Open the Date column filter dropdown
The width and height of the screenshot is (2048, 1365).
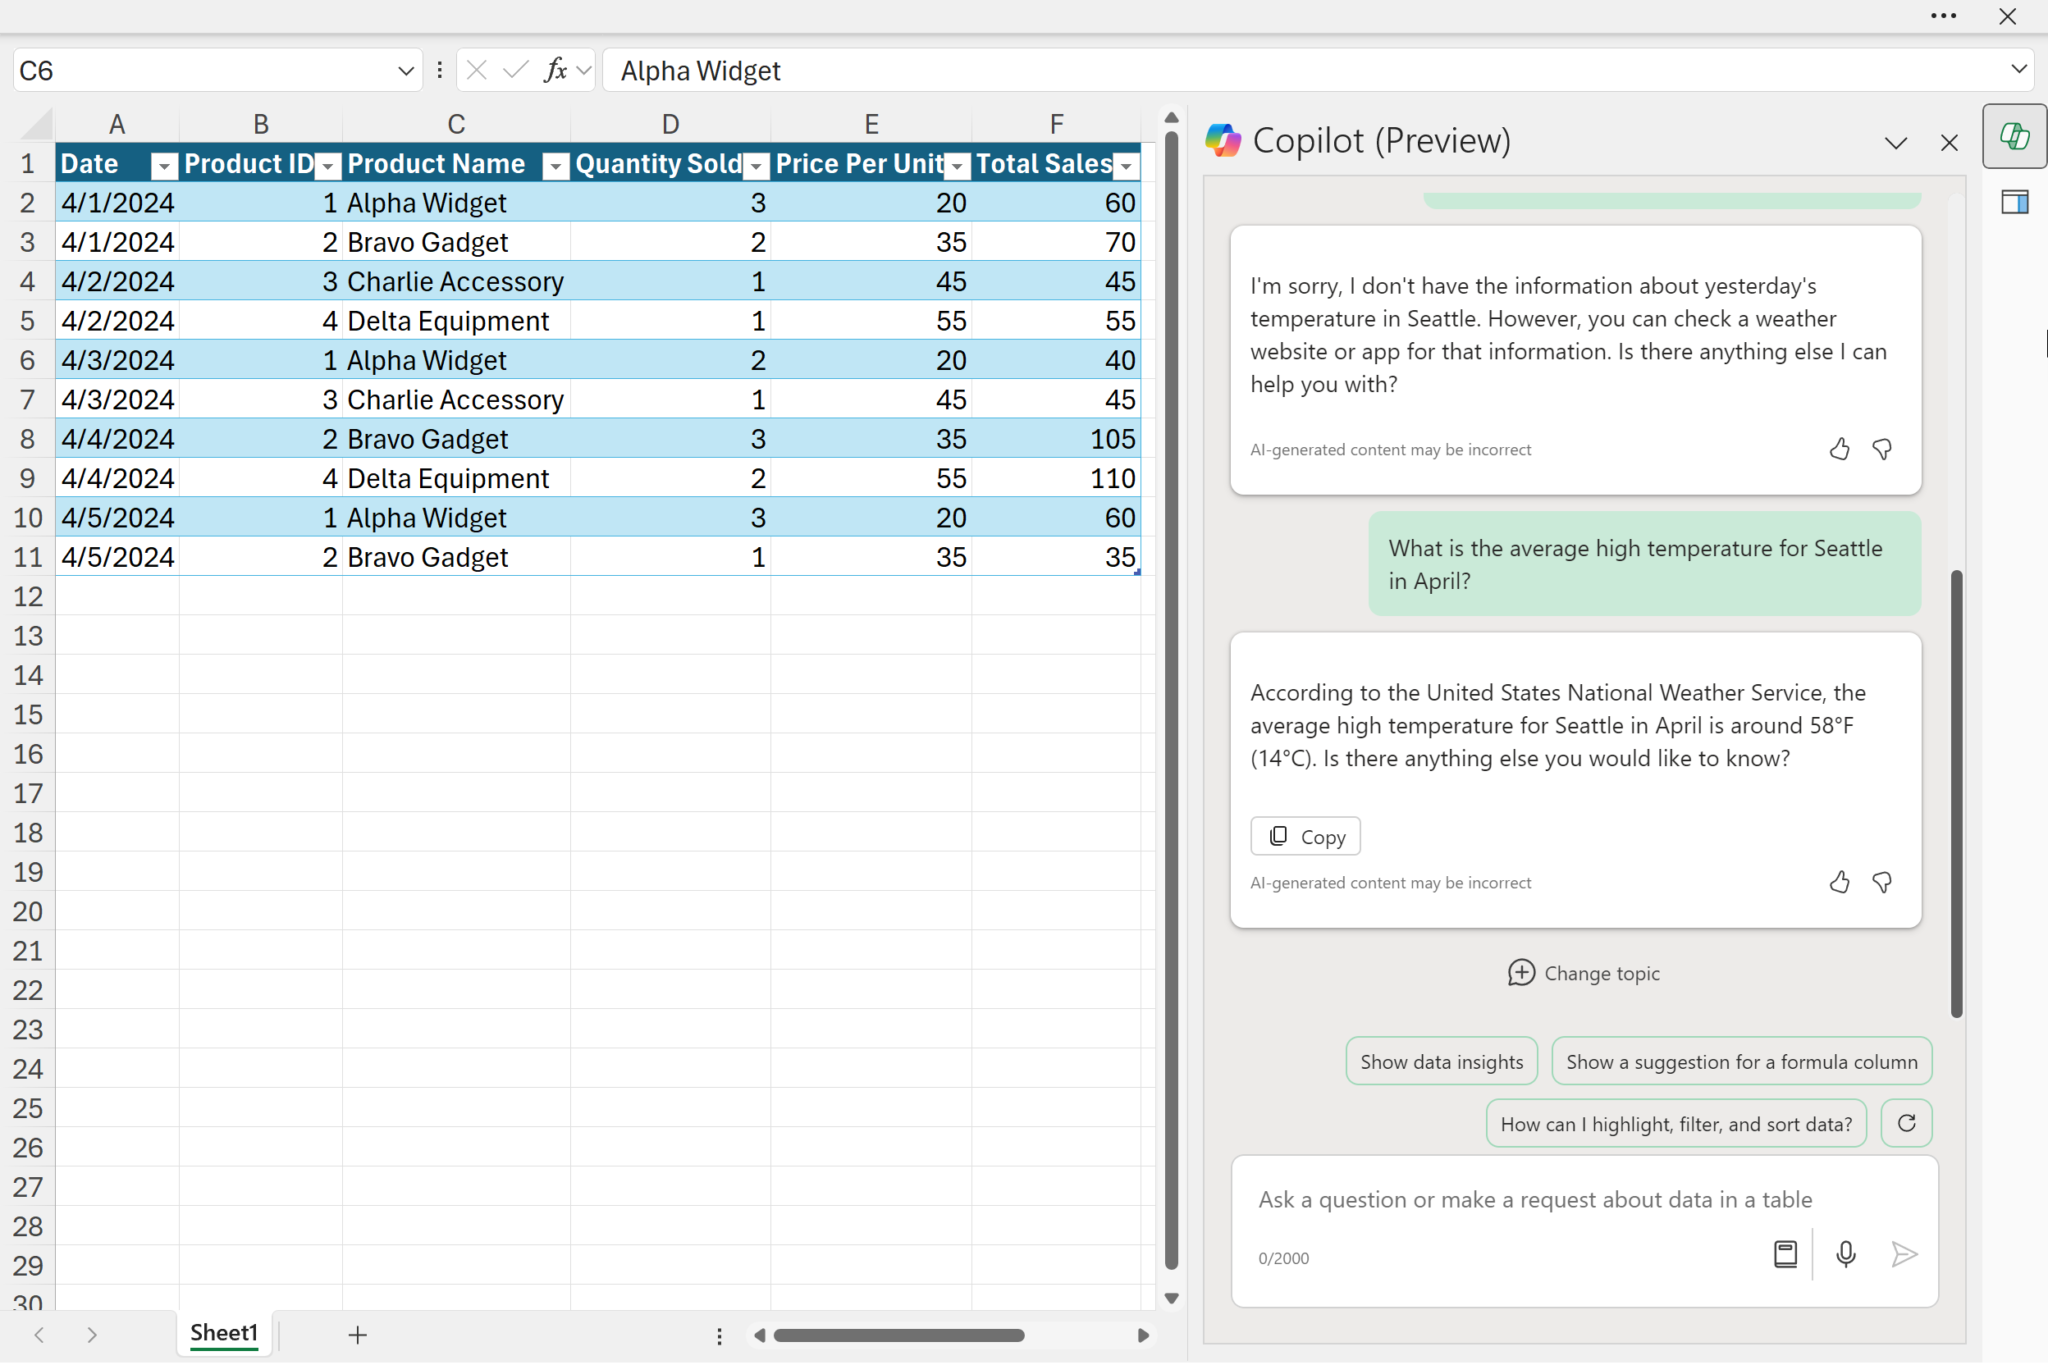tap(163, 166)
